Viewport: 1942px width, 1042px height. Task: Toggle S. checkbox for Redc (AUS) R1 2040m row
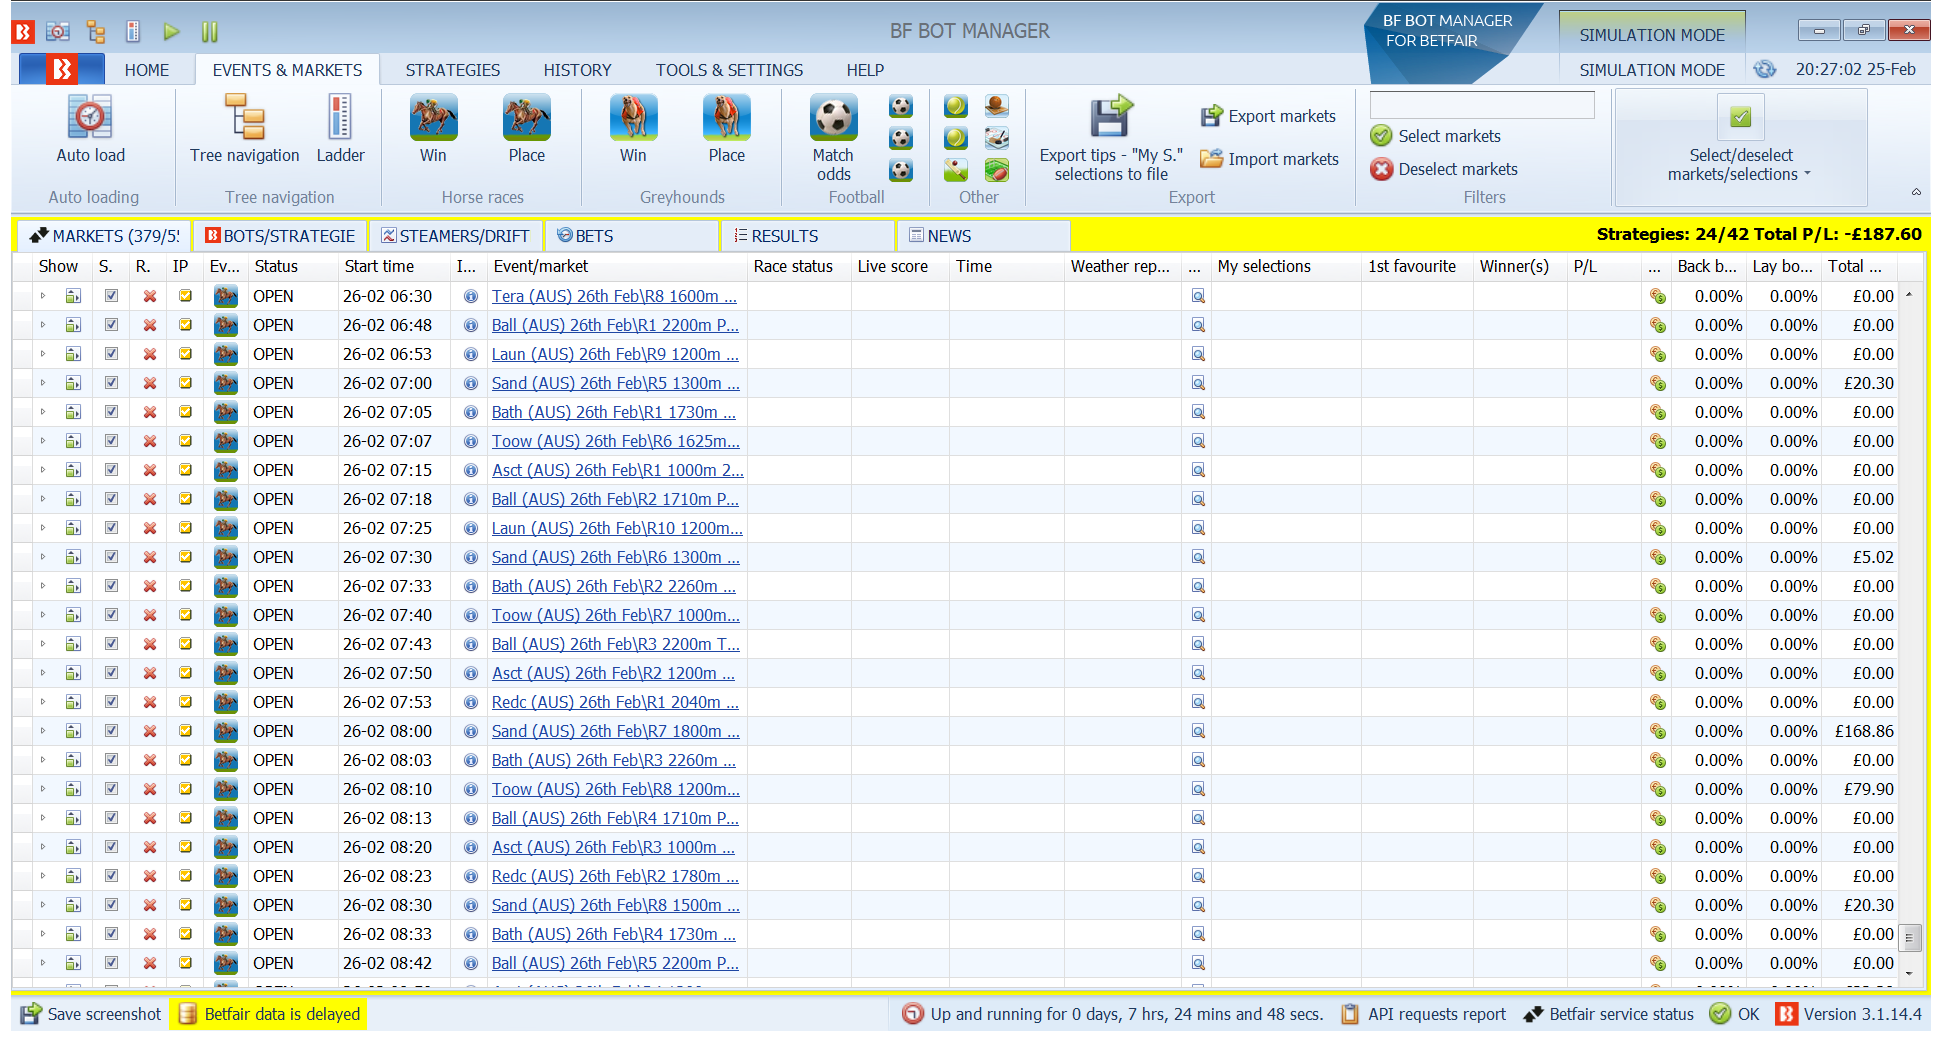tap(111, 702)
